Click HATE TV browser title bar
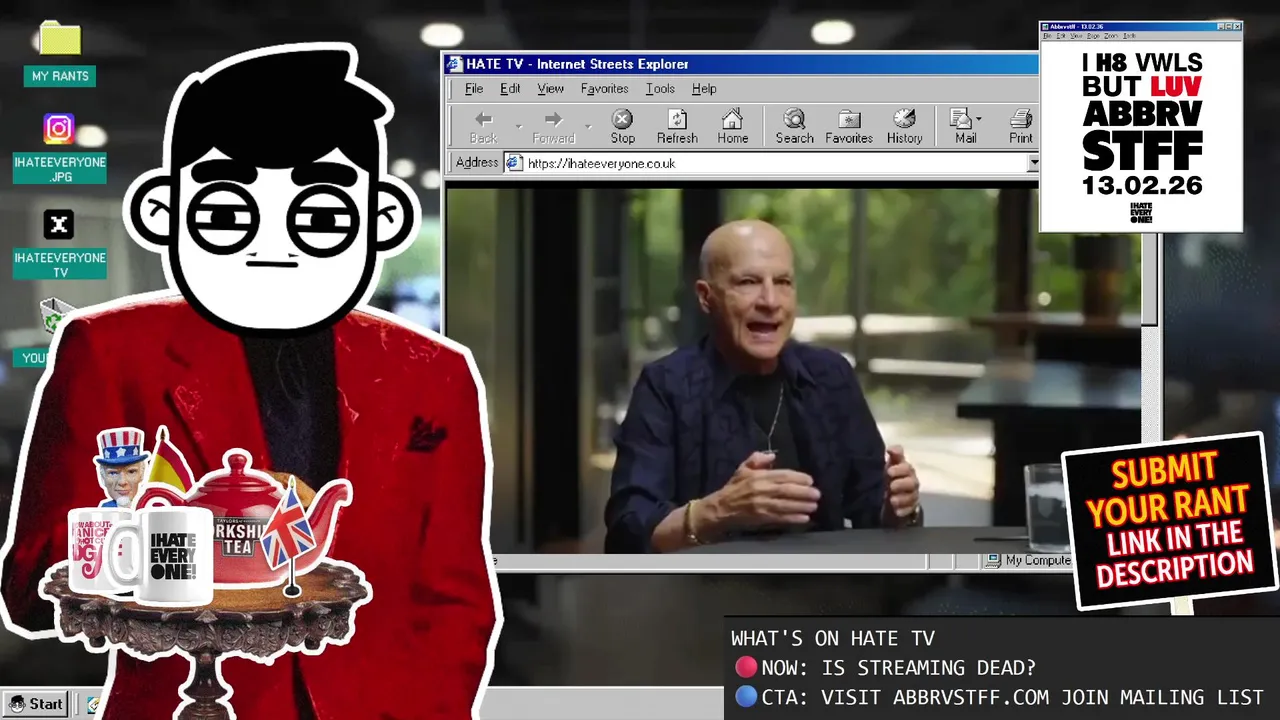 tap(740, 64)
